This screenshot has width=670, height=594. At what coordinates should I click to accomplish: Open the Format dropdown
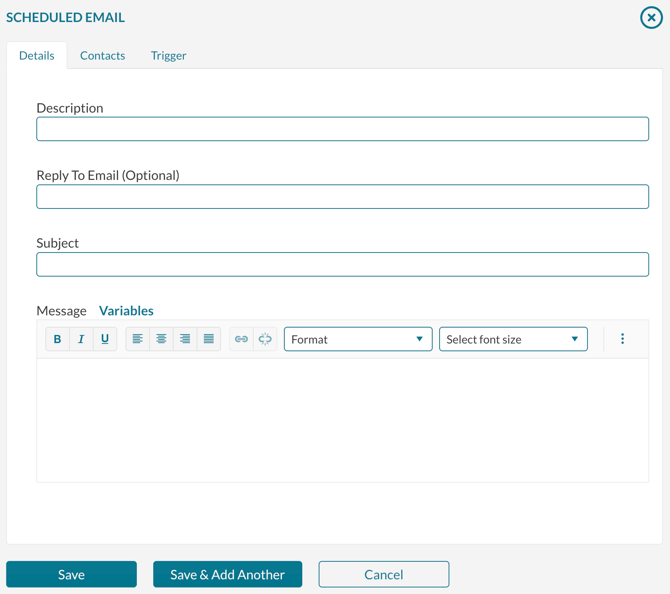[x=358, y=339]
